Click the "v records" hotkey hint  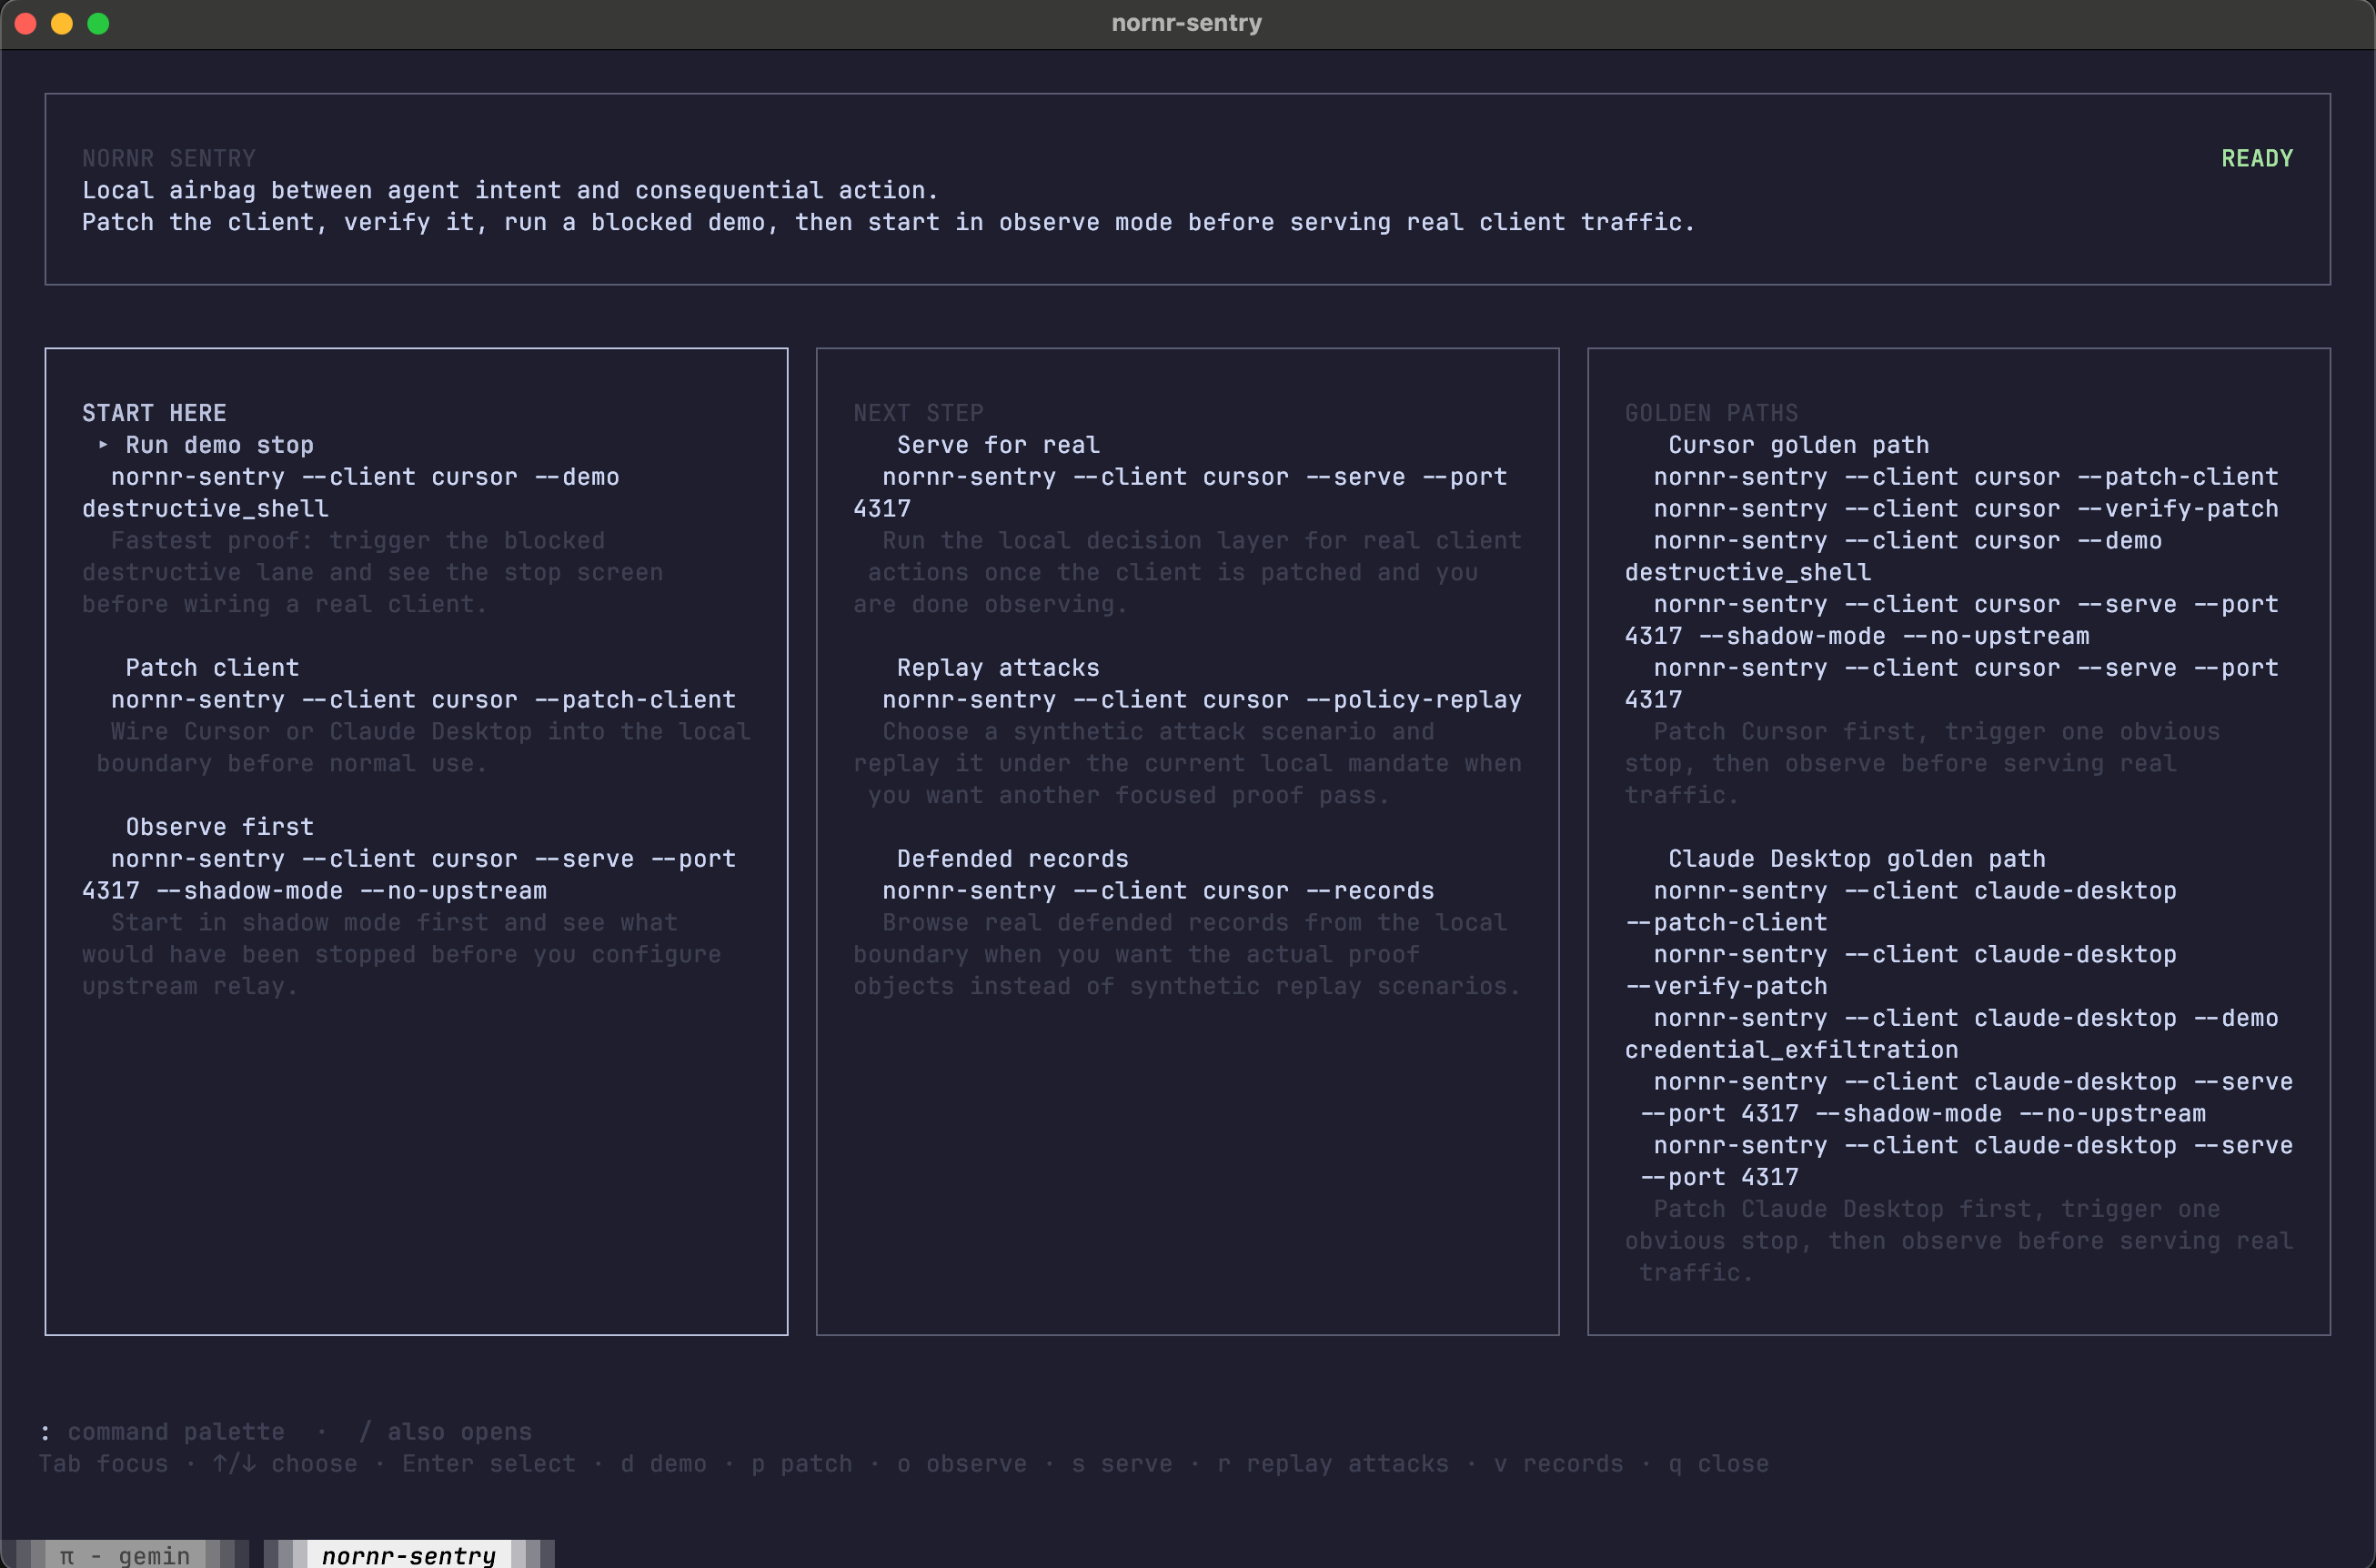pyautogui.click(x=1558, y=1463)
